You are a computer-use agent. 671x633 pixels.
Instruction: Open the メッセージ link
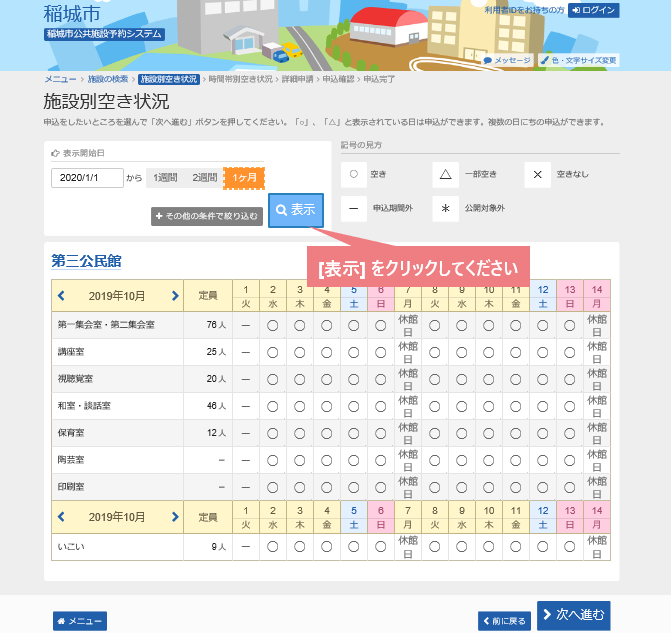[x=507, y=60]
